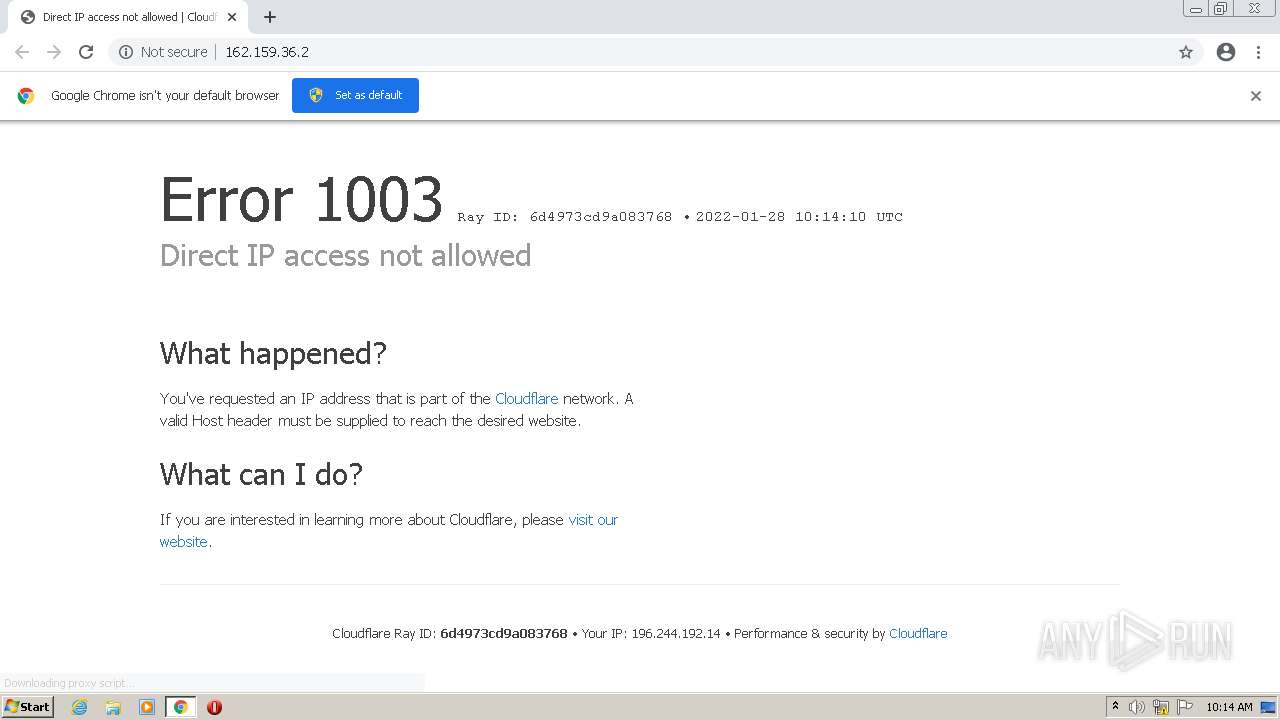1280x720 pixels.
Task: Click the show desktop tray button
Action: coord(1268,707)
